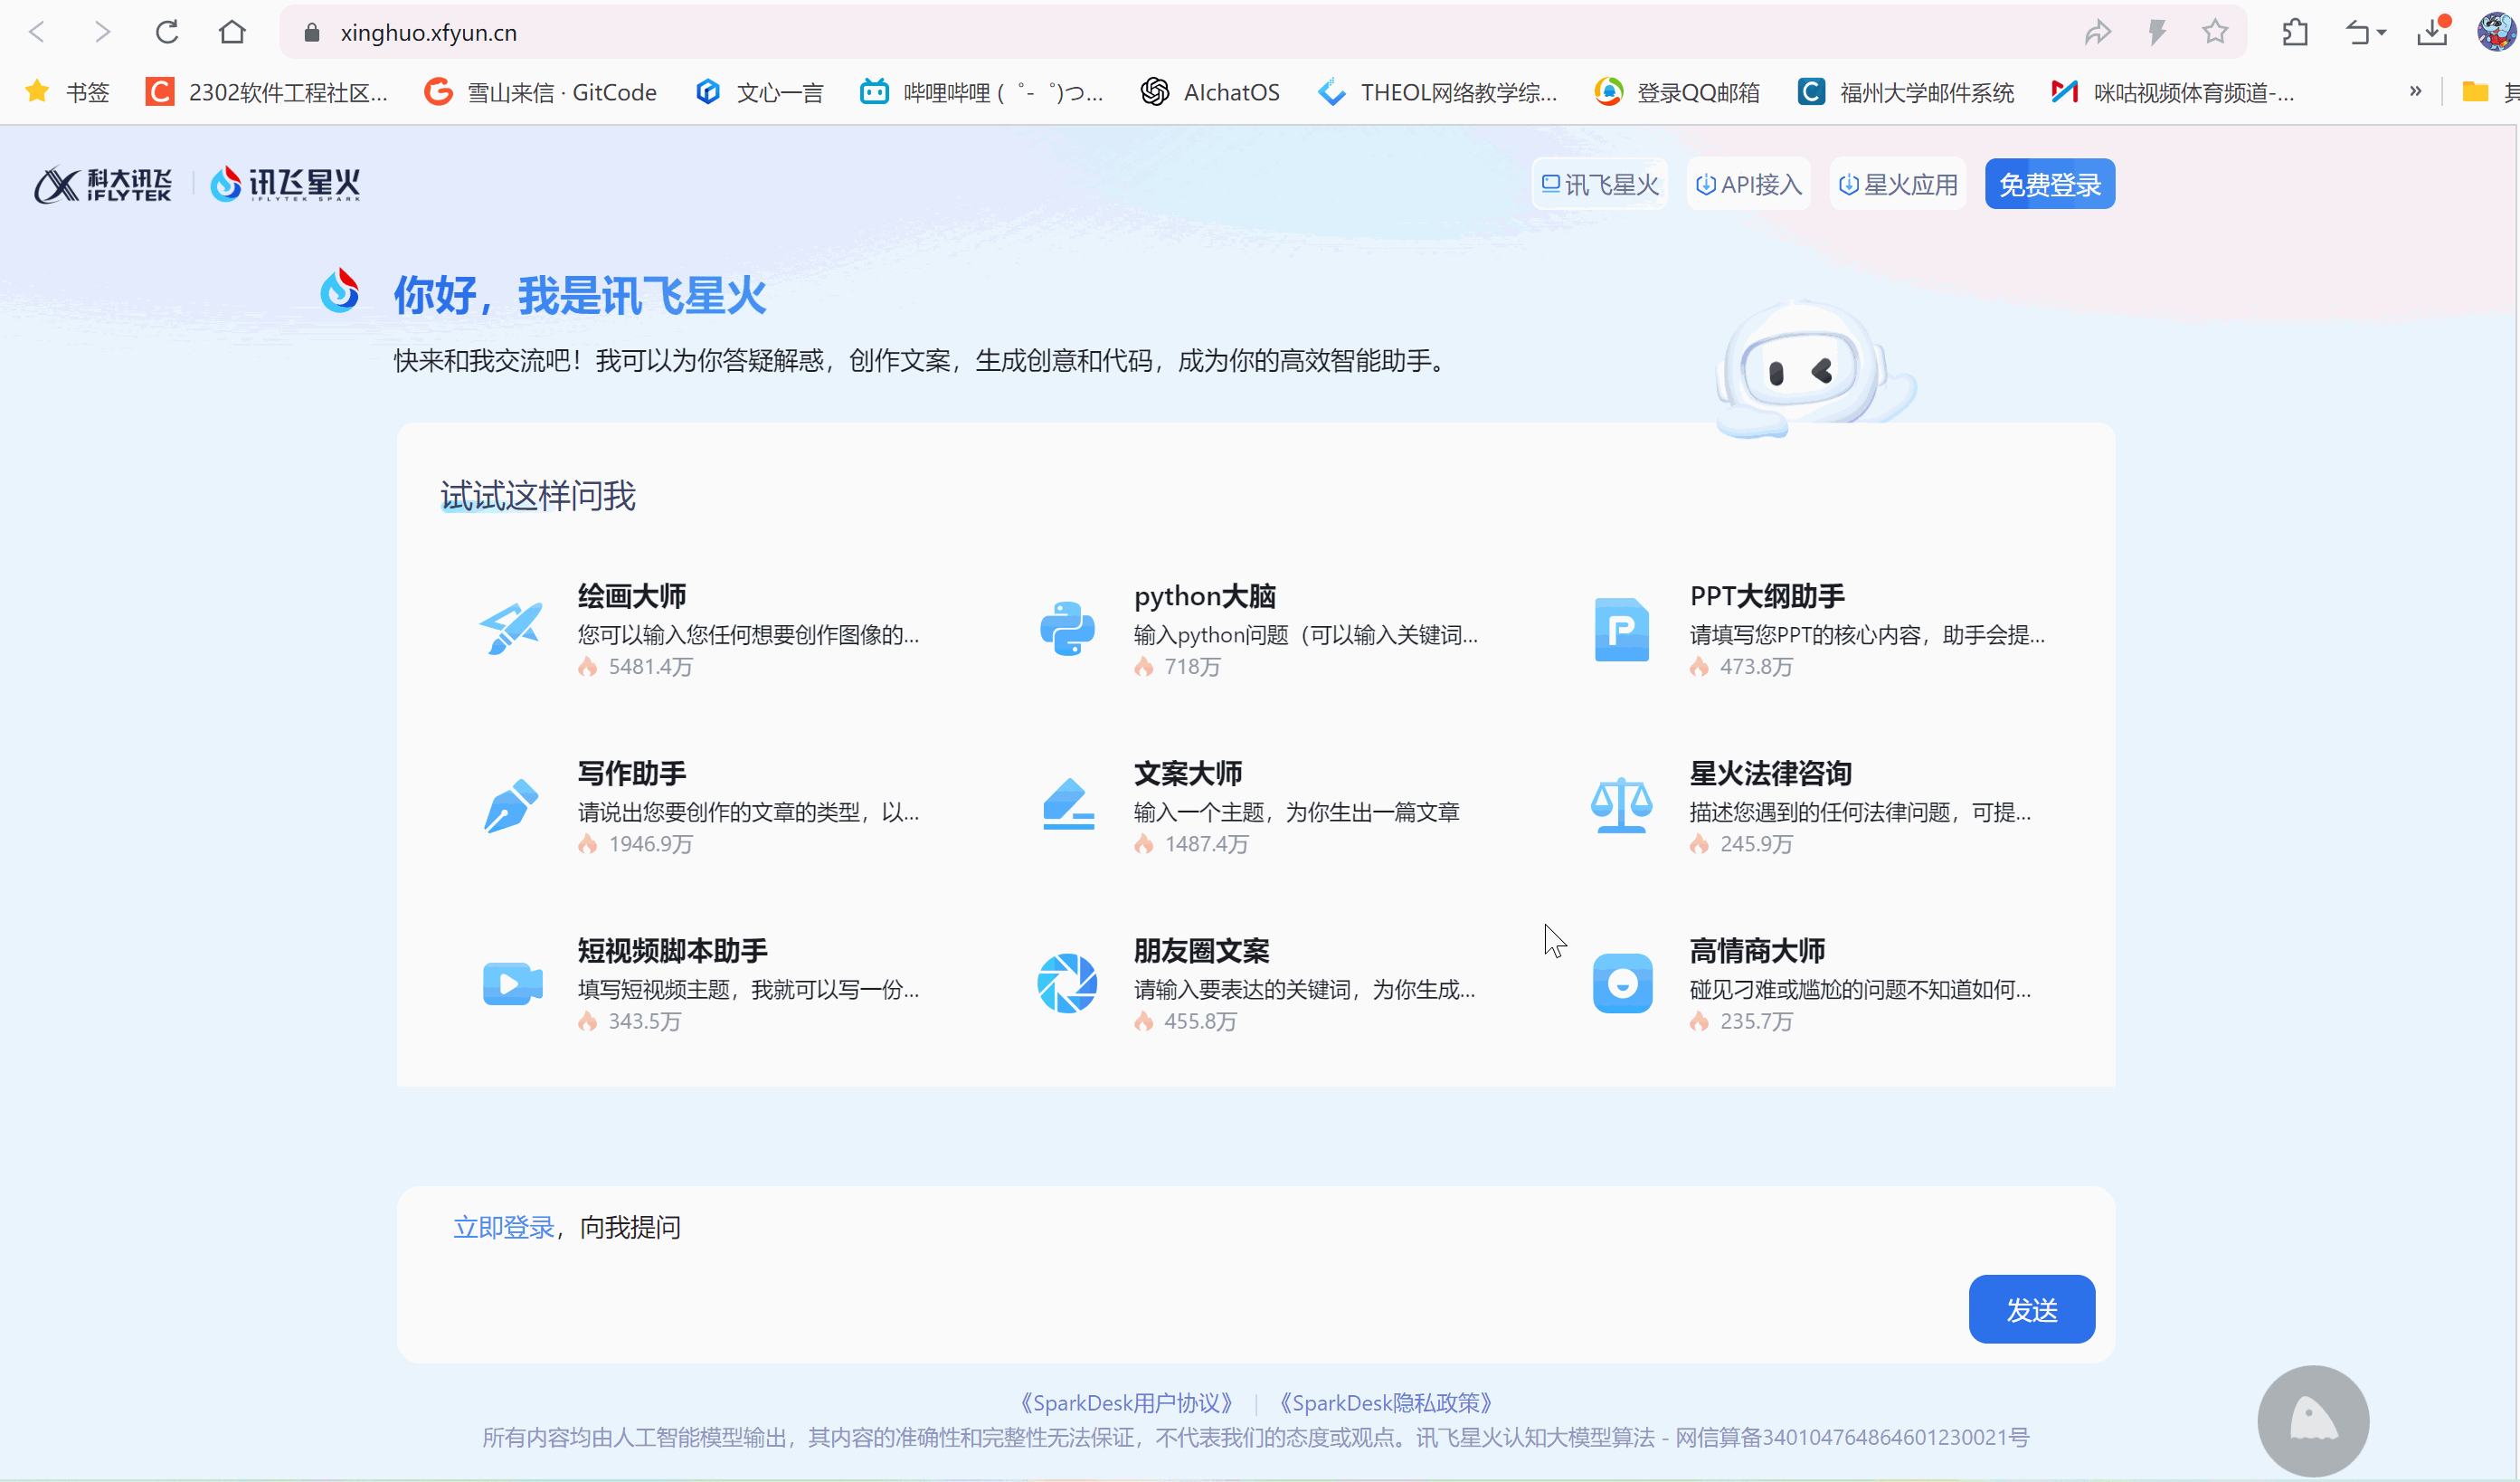Image resolution: width=2520 pixels, height=1482 pixels.
Task: Open the SparkDesk用户协议 link
Action: click(1126, 1403)
